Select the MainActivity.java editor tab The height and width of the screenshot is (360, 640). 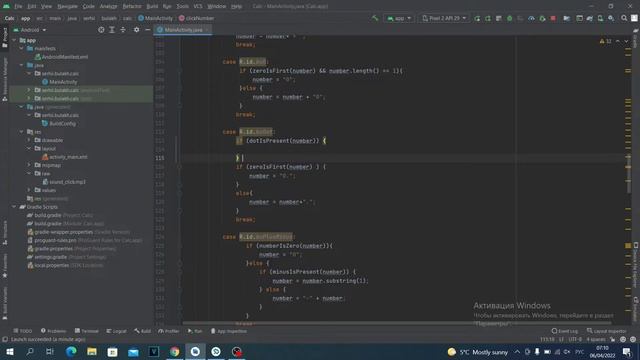point(183,30)
